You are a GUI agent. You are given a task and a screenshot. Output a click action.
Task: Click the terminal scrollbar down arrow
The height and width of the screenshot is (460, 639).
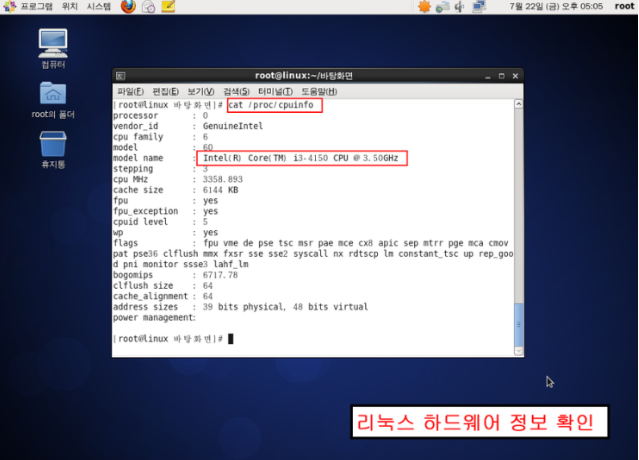(x=518, y=350)
